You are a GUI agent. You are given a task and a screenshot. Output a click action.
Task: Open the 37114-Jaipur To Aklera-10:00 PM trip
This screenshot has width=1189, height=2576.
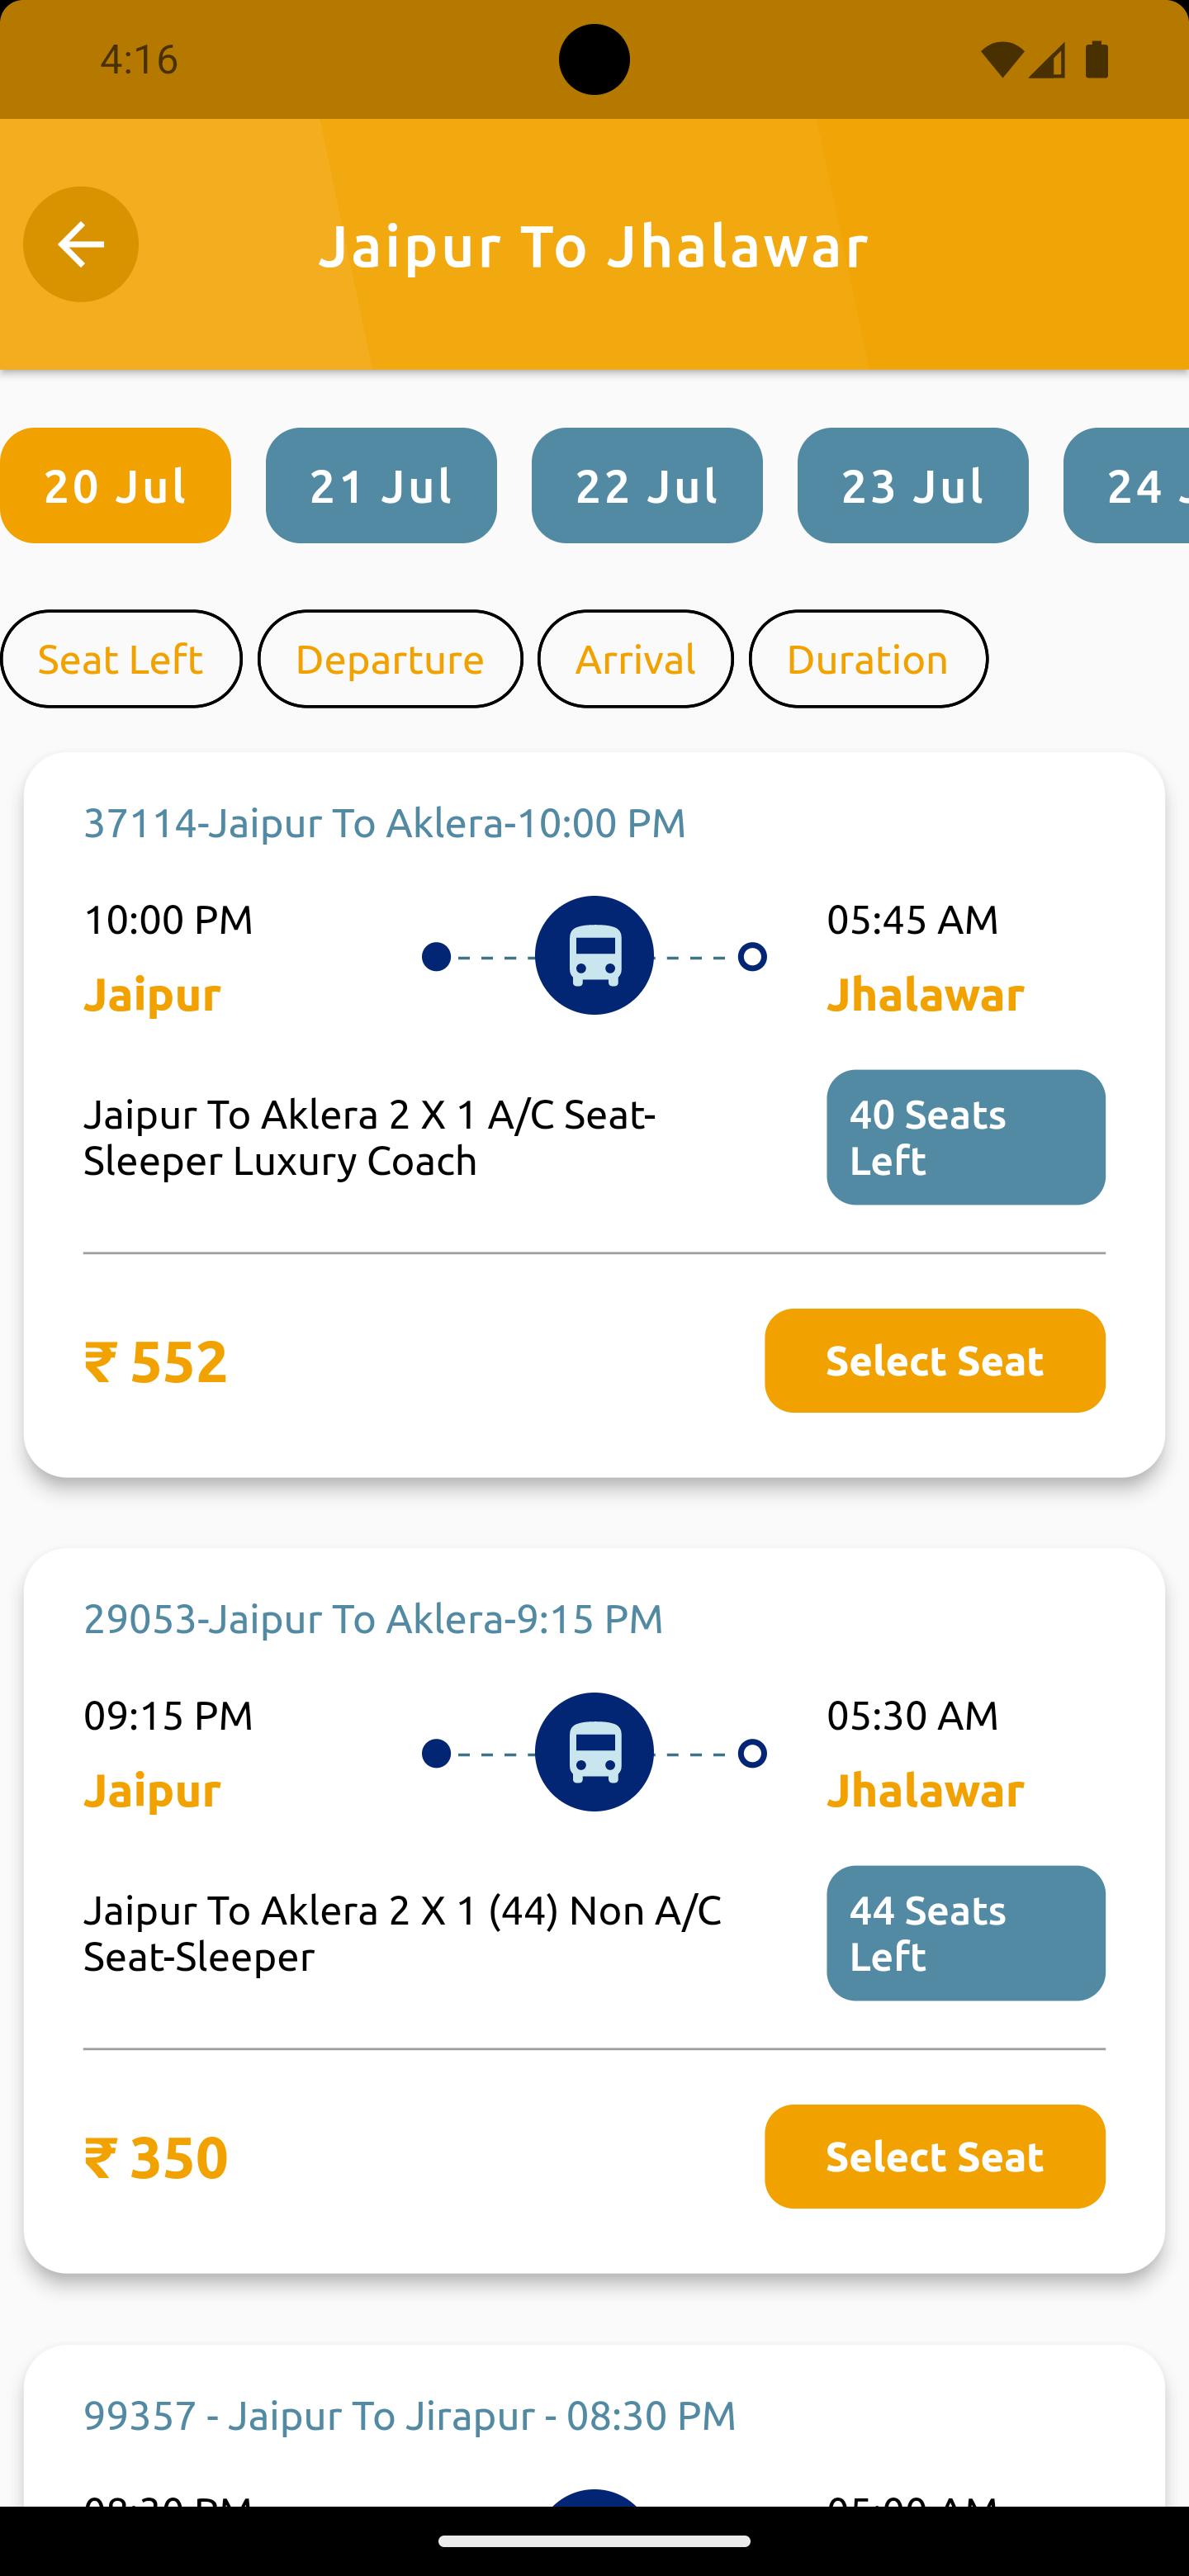(x=384, y=823)
